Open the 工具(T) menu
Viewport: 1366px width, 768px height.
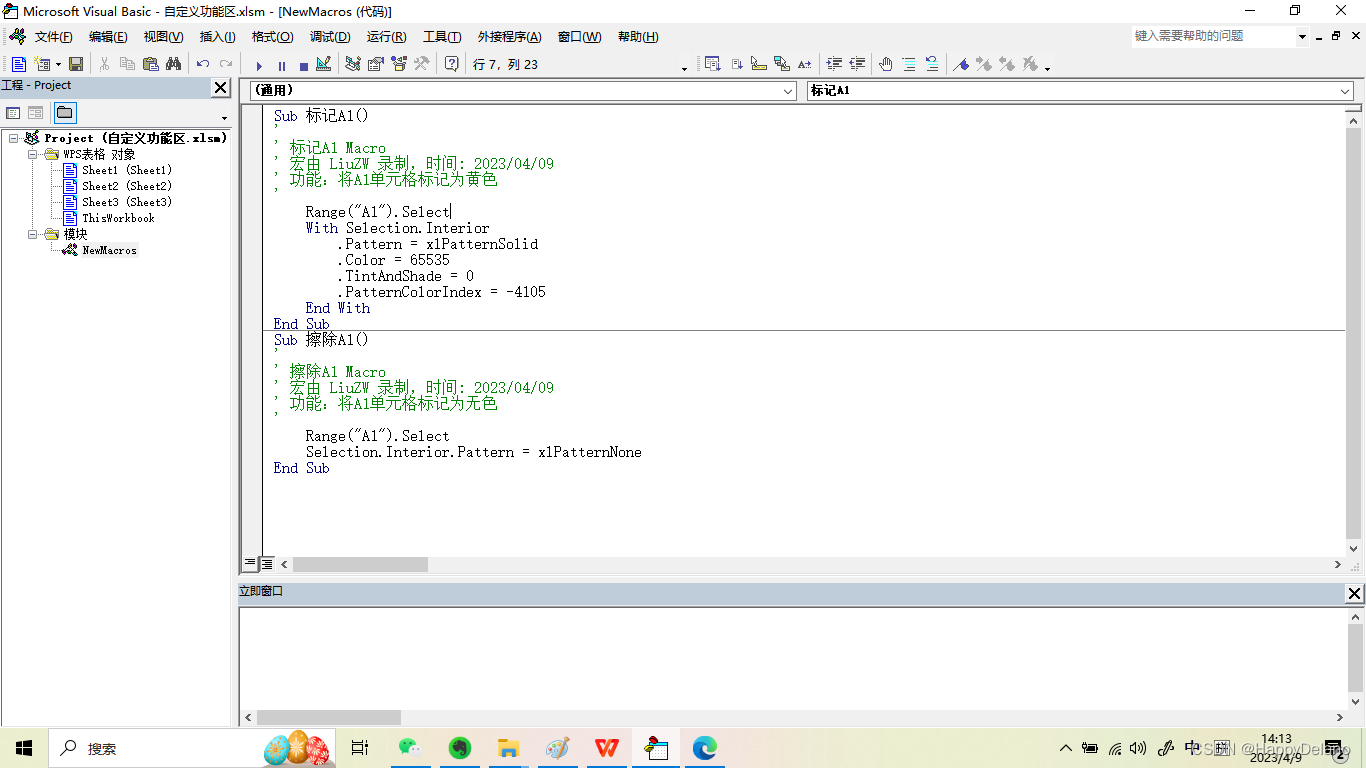pyautogui.click(x=441, y=37)
